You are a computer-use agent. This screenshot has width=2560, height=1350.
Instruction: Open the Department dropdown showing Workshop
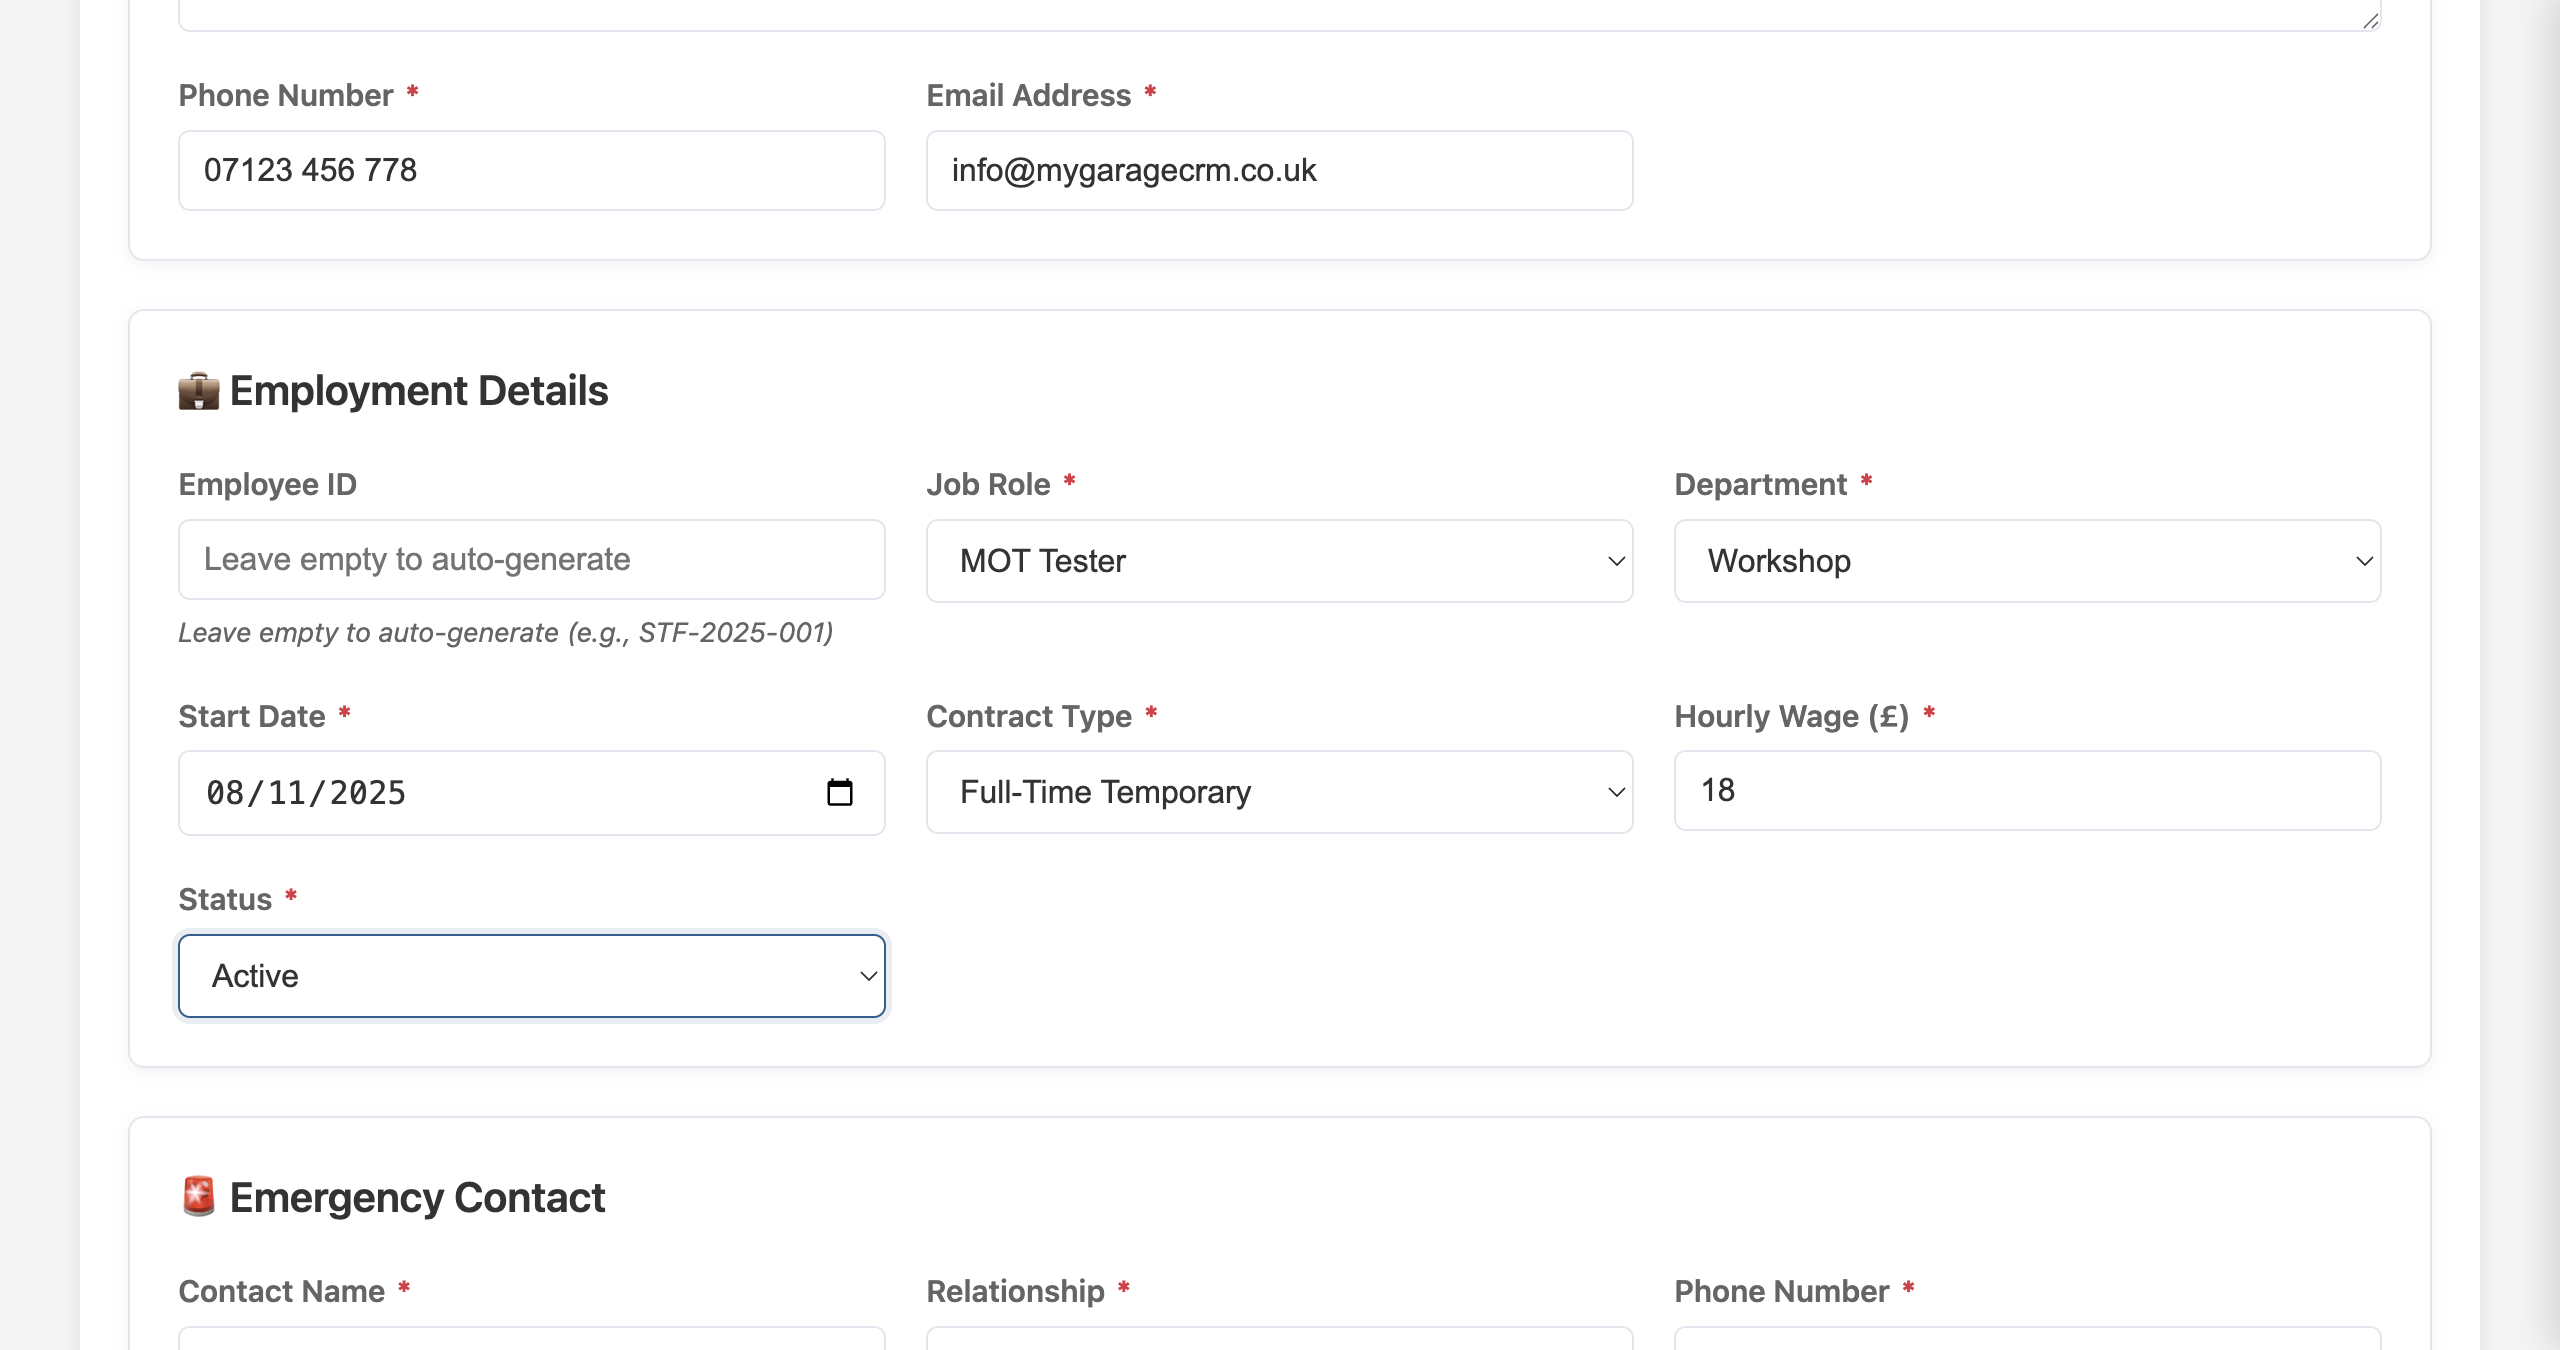[2028, 561]
